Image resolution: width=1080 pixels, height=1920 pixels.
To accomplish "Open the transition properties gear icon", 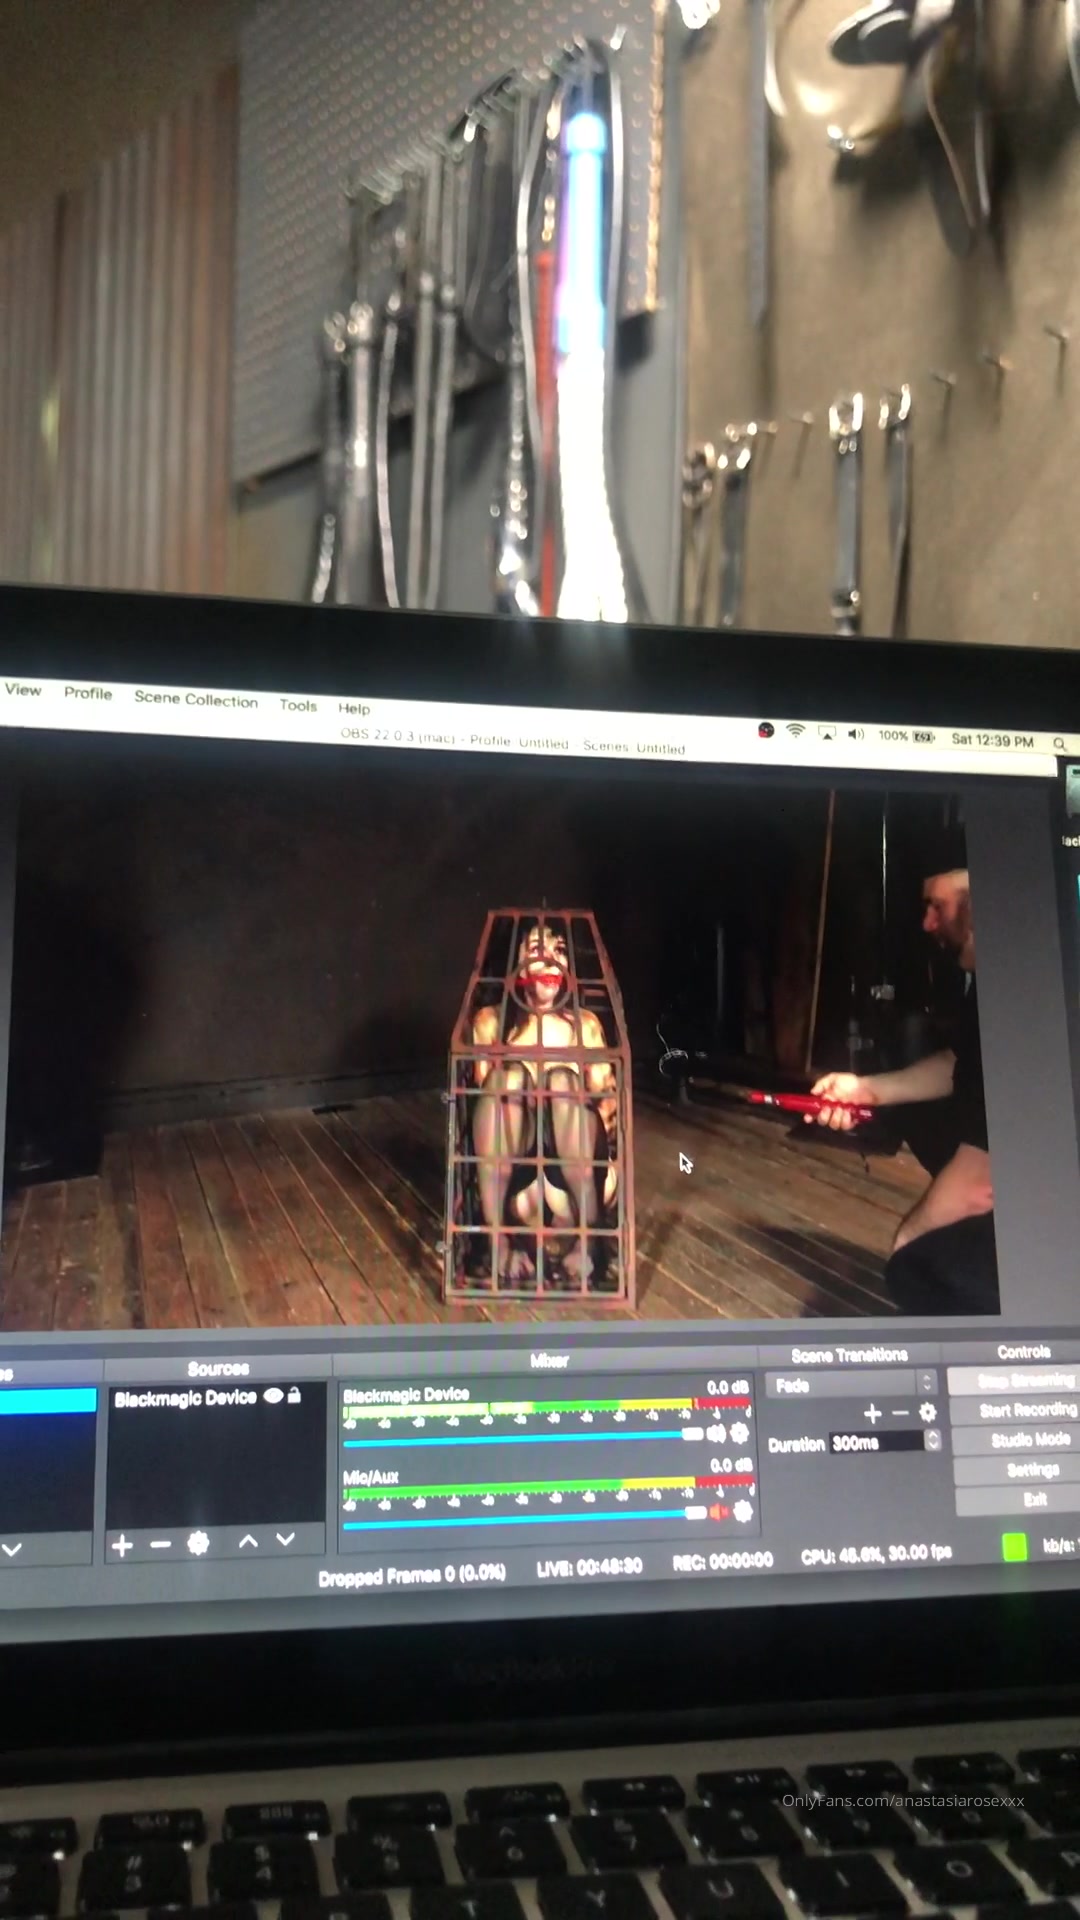I will click(x=928, y=1412).
